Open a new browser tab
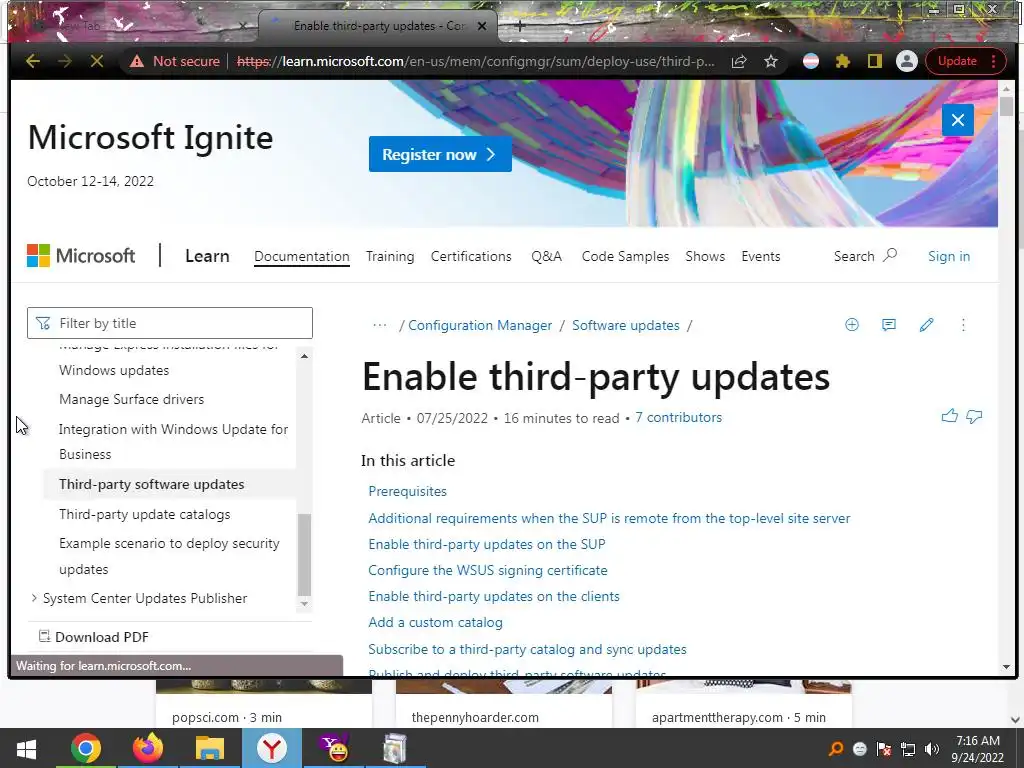Image resolution: width=1024 pixels, height=768 pixels. [x=520, y=26]
